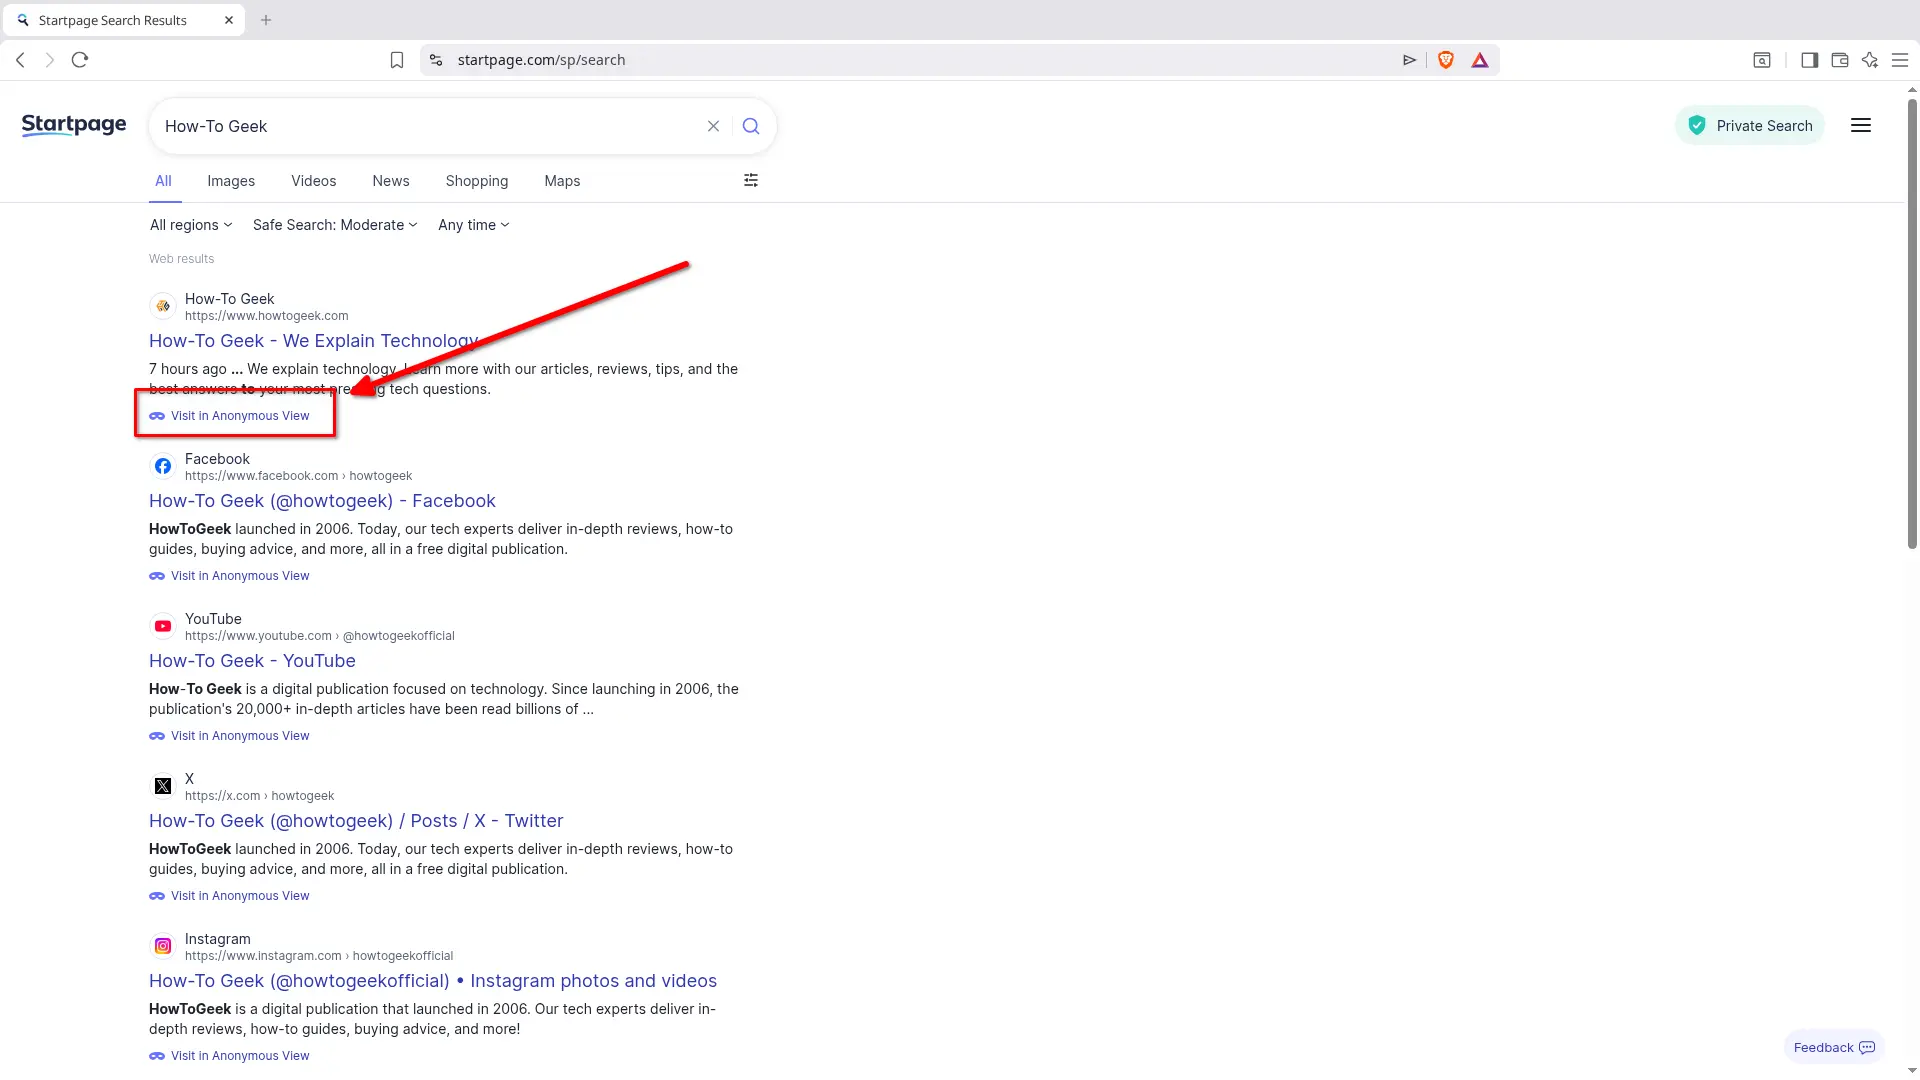1920x1080 pixels.
Task: Open 'How-To Geek (@howtogeek) - Facebook' result
Action: 322,501
